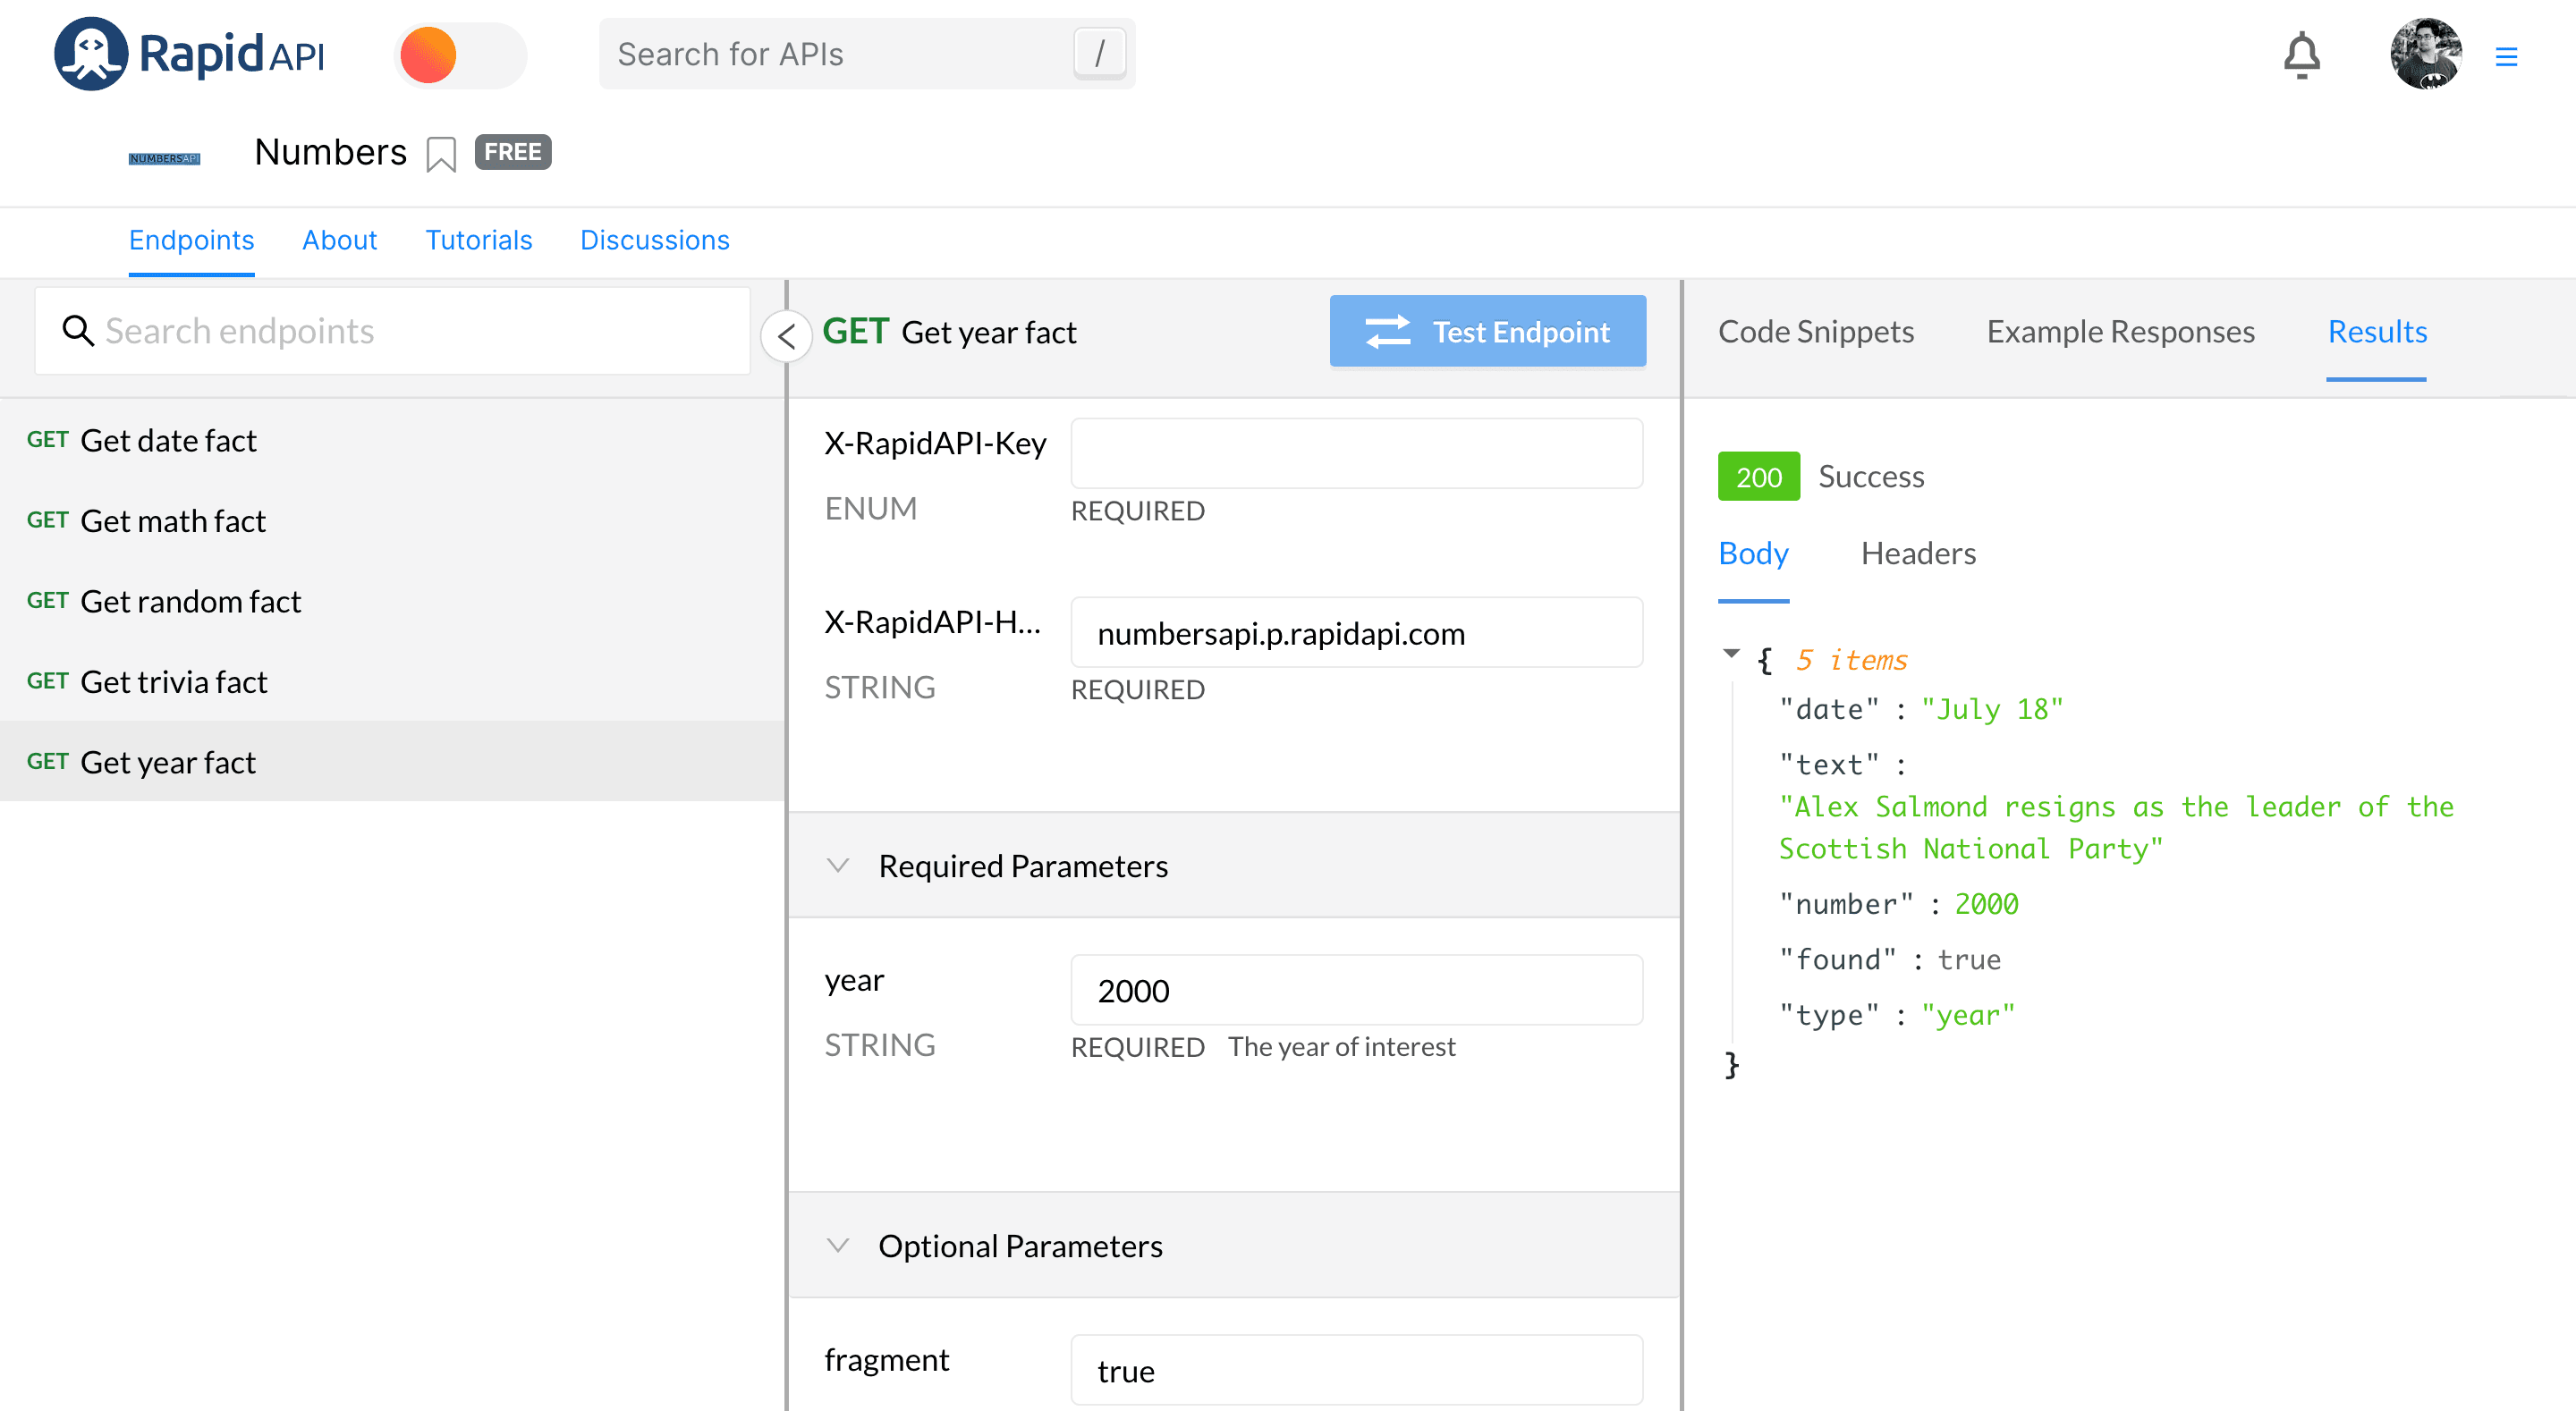Click the Alex Salmond text value
This screenshot has height=1411, width=2576.
pos(2116,827)
